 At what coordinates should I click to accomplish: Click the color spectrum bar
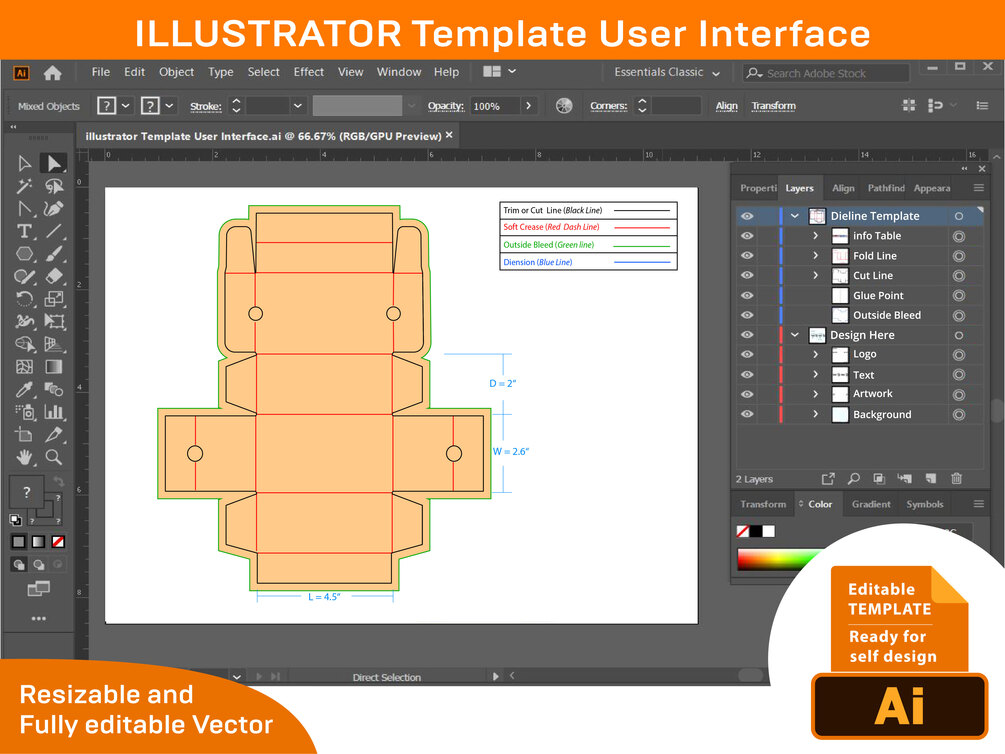(x=779, y=560)
